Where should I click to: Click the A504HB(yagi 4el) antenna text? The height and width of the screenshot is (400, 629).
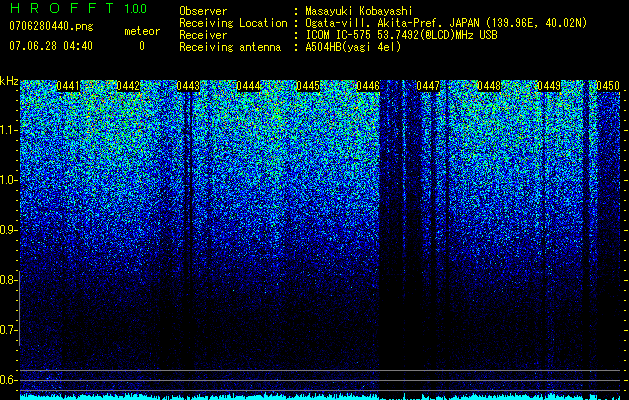[x=353, y=47]
